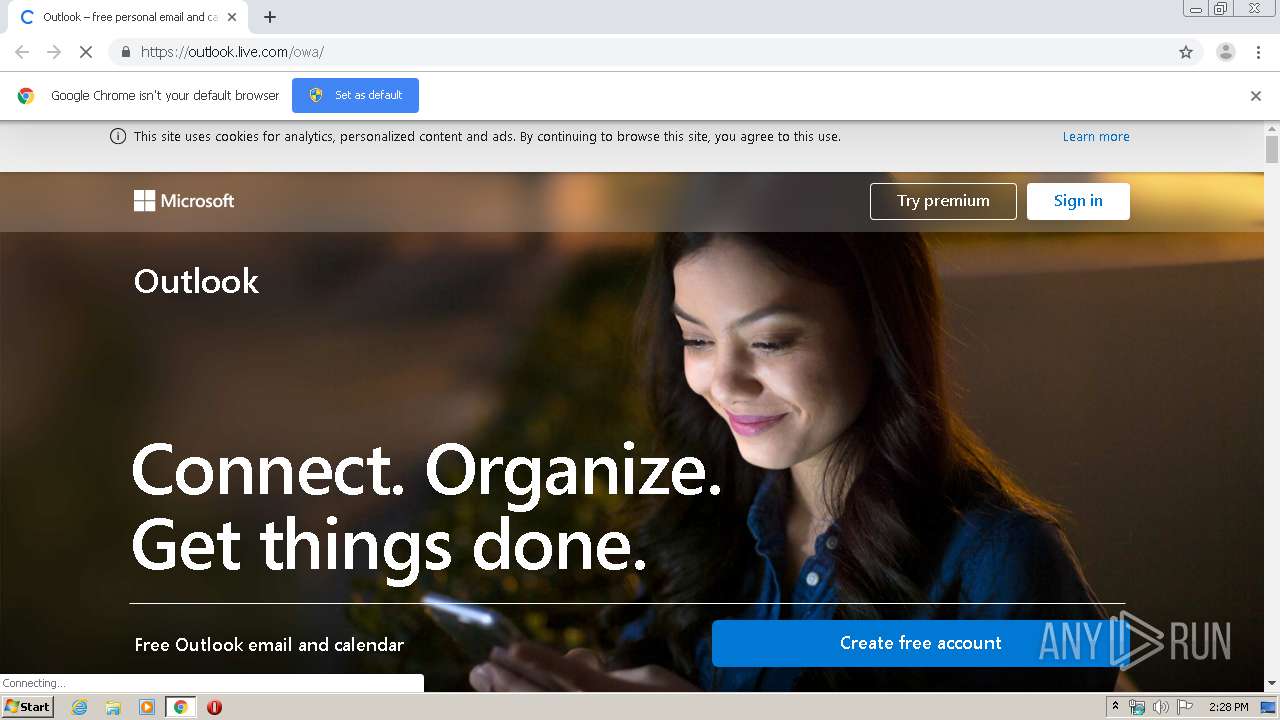Click the cookie notice info icon

point(118,137)
